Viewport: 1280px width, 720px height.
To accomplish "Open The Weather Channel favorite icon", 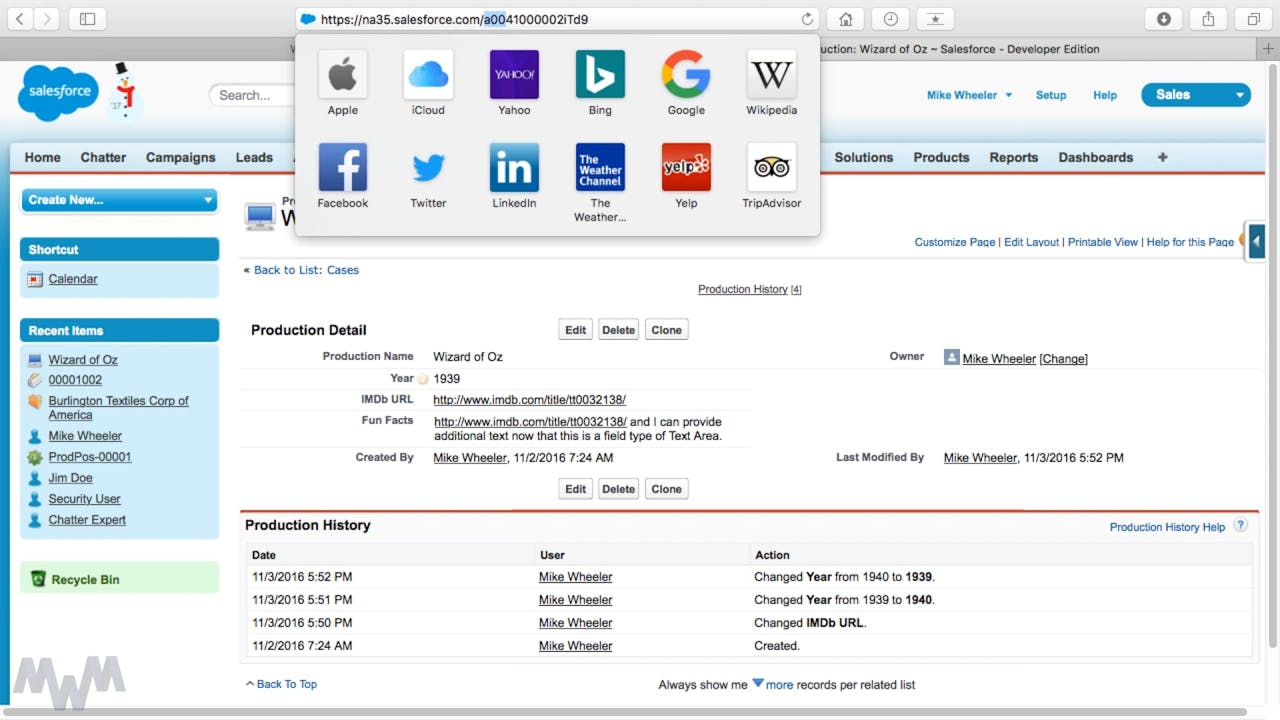I will pyautogui.click(x=600, y=167).
